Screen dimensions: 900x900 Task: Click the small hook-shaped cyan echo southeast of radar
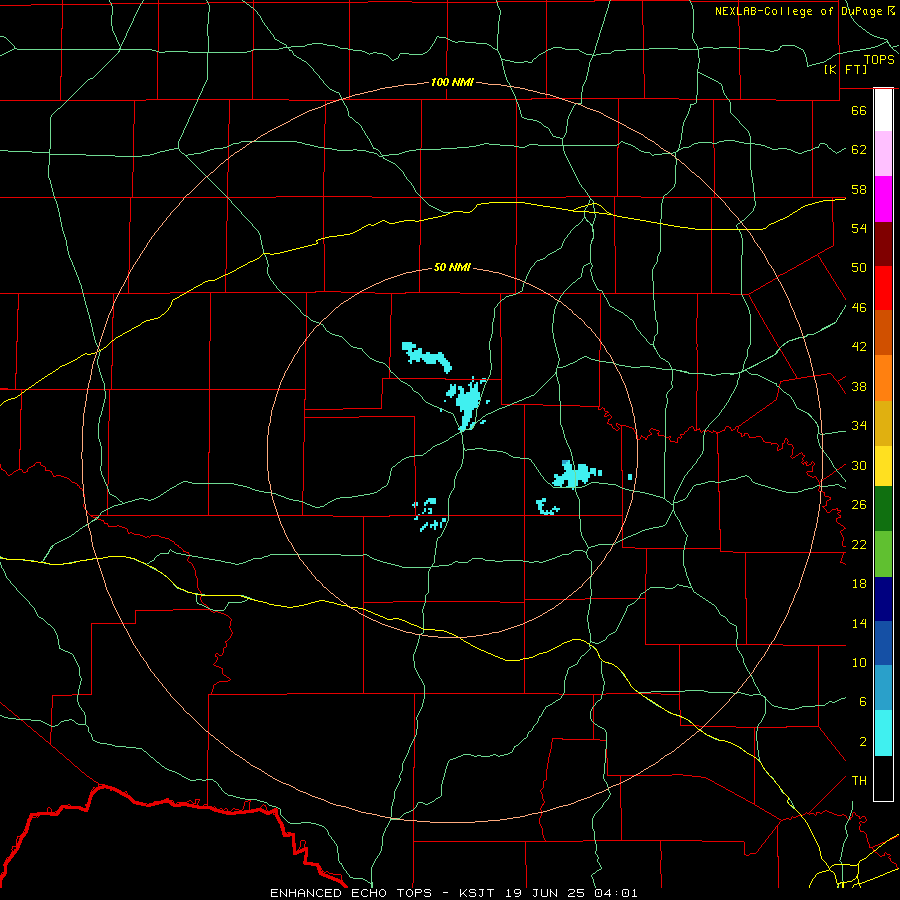[x=546, y=507]
